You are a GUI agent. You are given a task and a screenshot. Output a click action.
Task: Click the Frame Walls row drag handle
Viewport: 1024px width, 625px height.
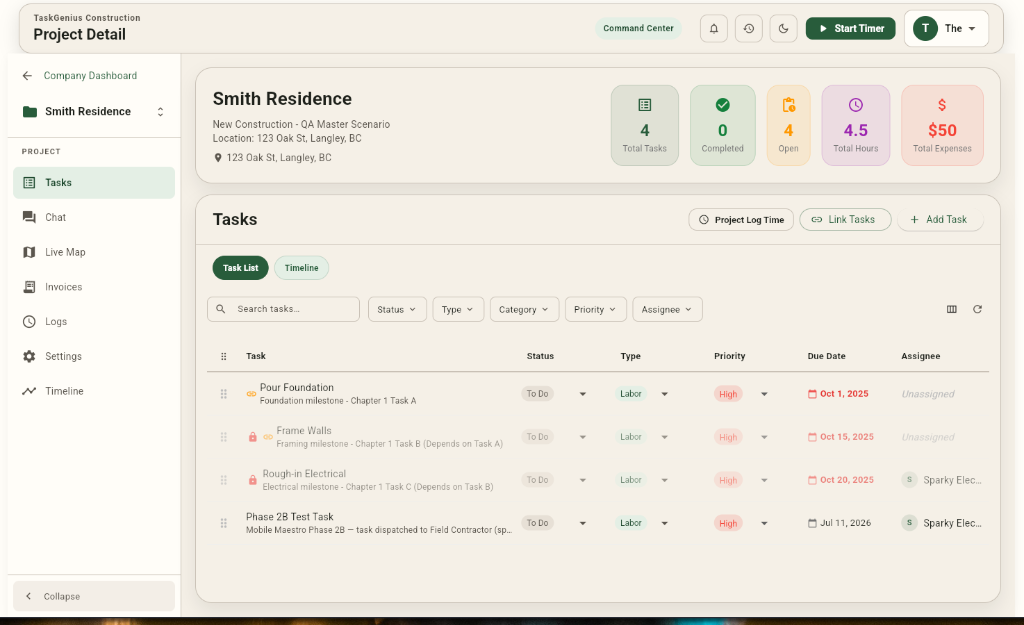click(223, 437)
